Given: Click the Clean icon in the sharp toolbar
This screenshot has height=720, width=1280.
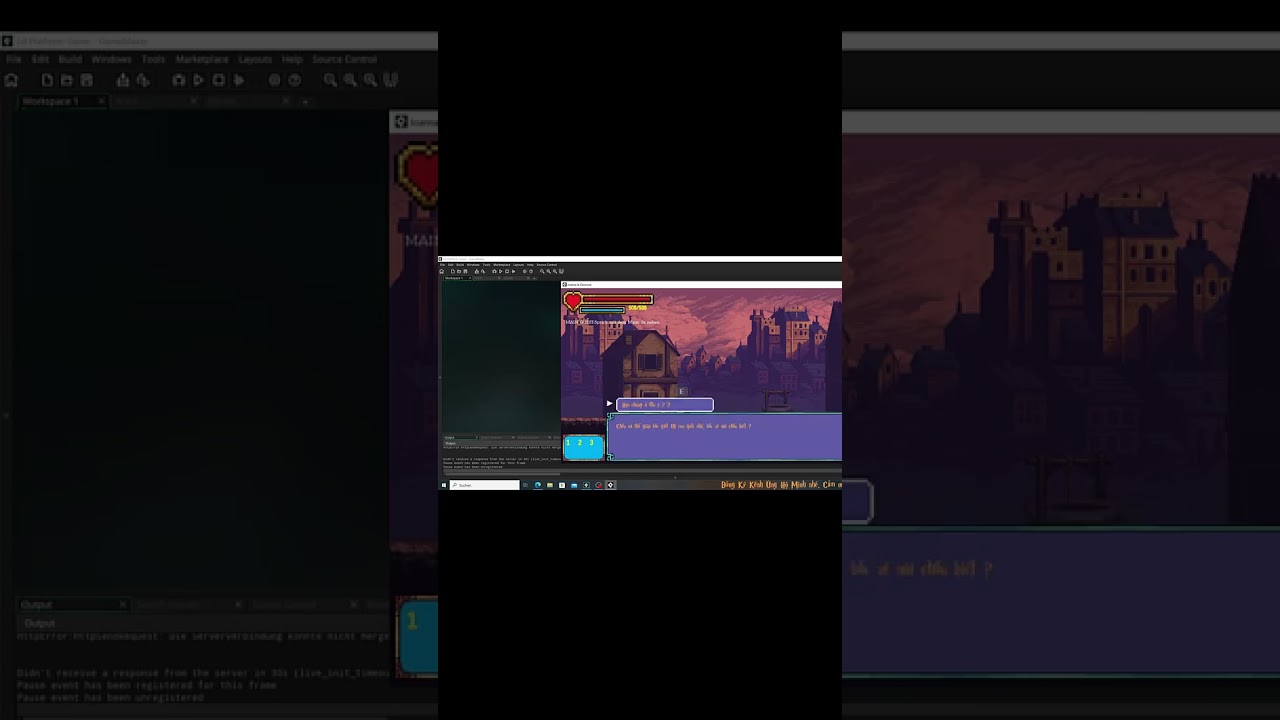Looking at the screenshot, I should (513, 271).
